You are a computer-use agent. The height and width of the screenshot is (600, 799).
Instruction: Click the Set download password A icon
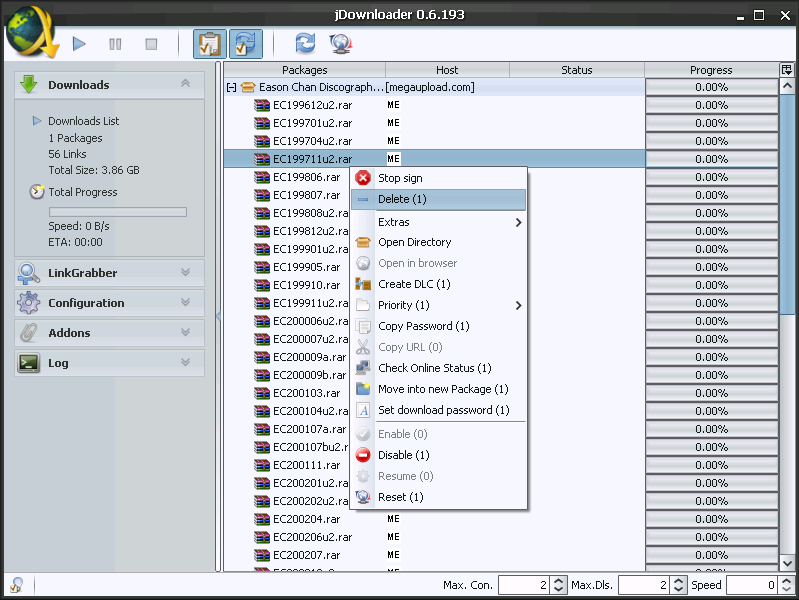coord(363,410)
